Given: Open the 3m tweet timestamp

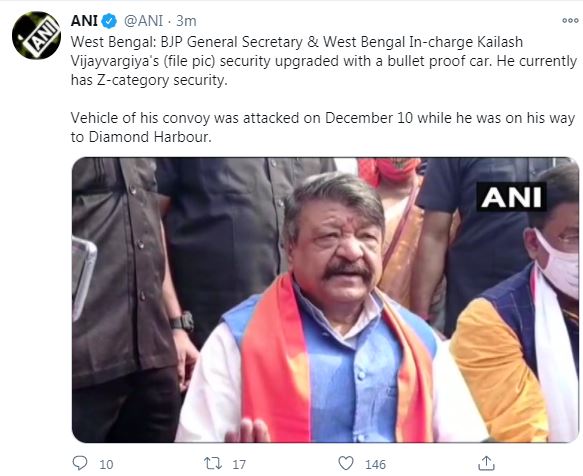Looking at the screenshot, I should (186, 21).
